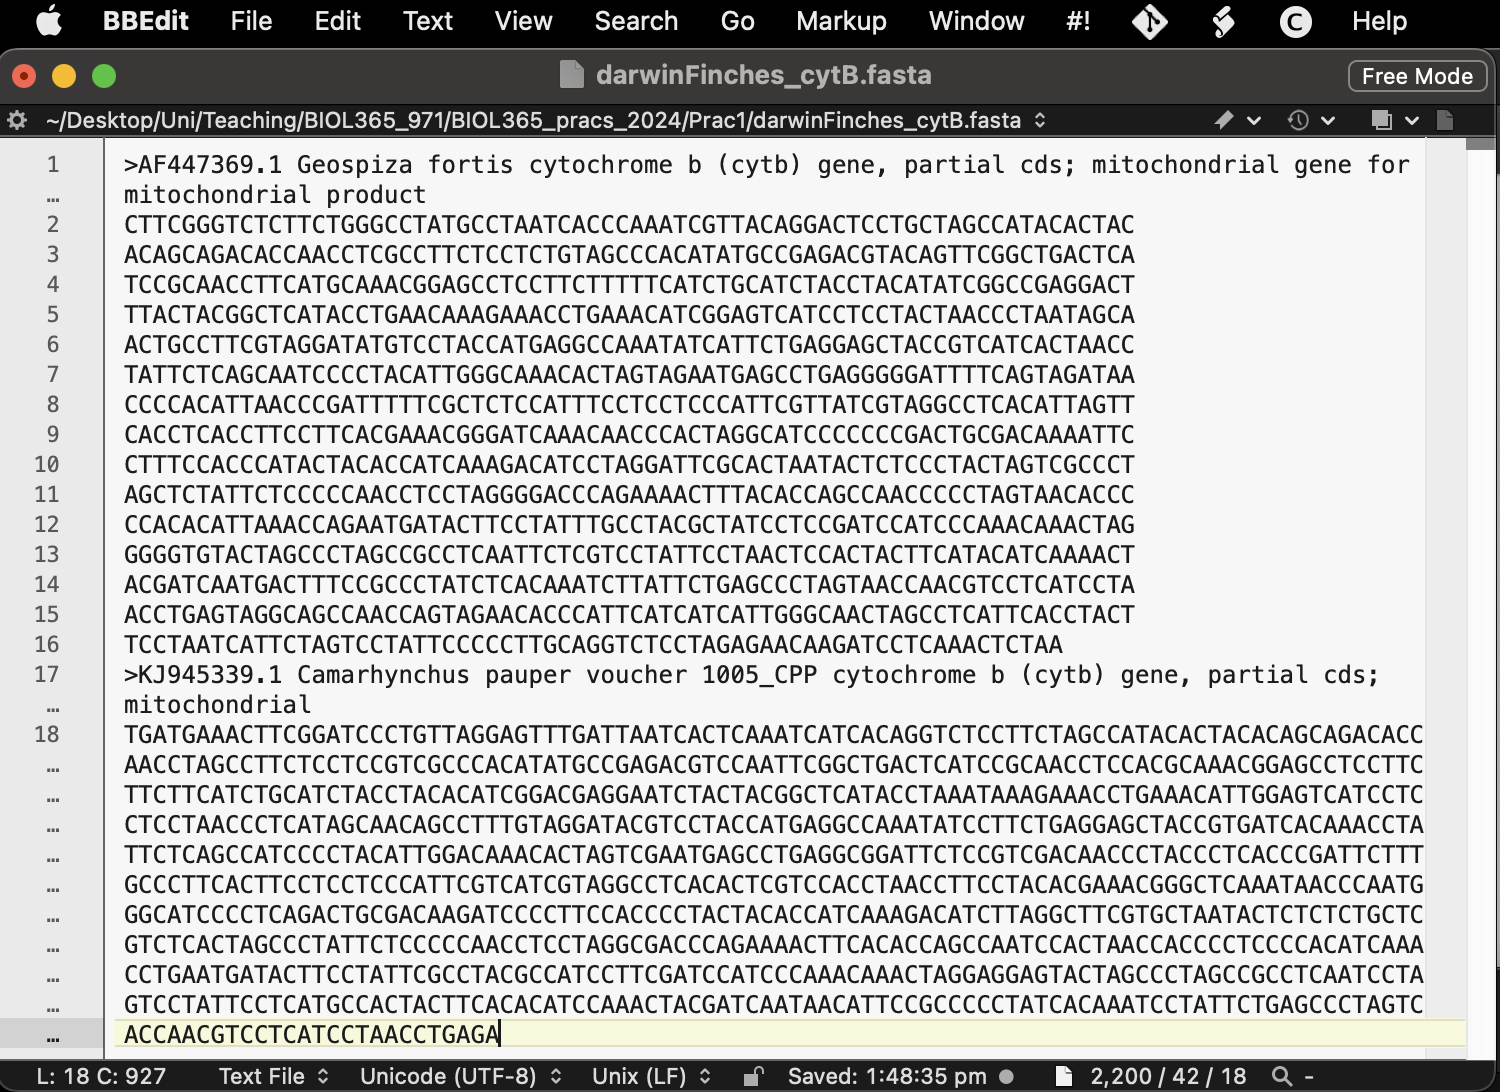Click the document statistics page icon
This screenshot has height=1092, width=1500.
[x=1064, y=1076]
